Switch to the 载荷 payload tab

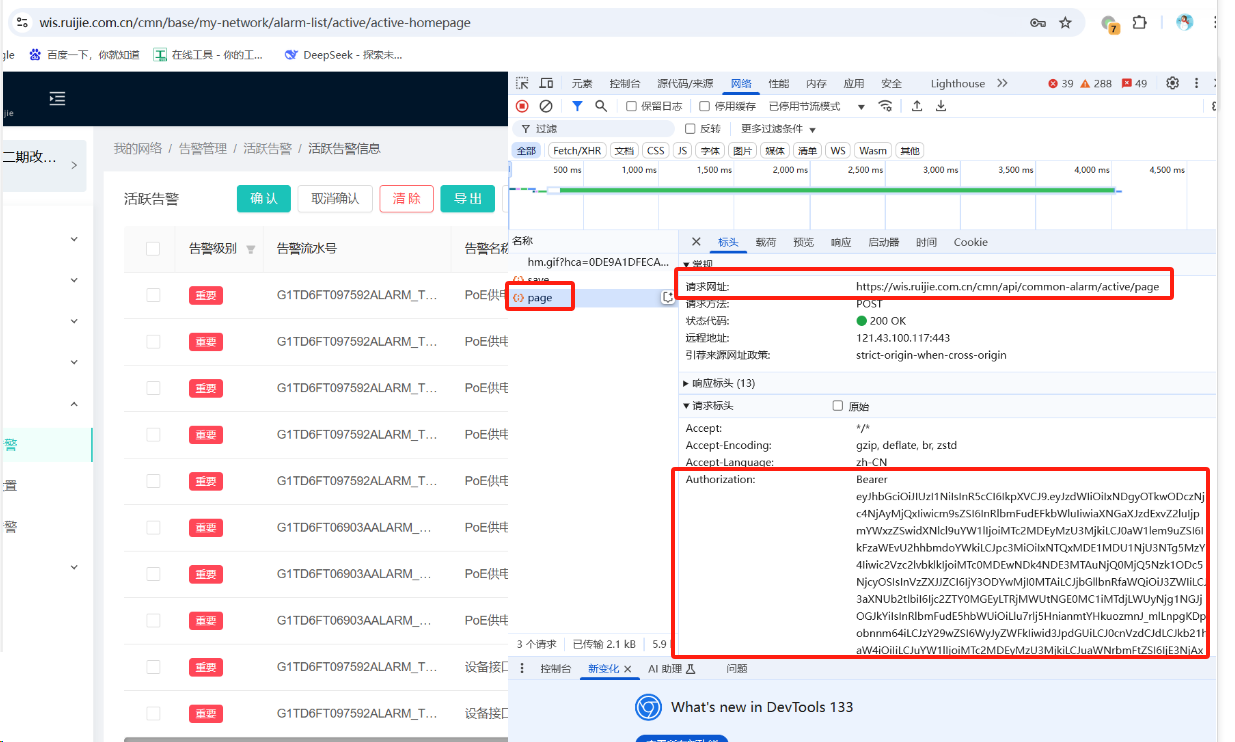point(766,242)
